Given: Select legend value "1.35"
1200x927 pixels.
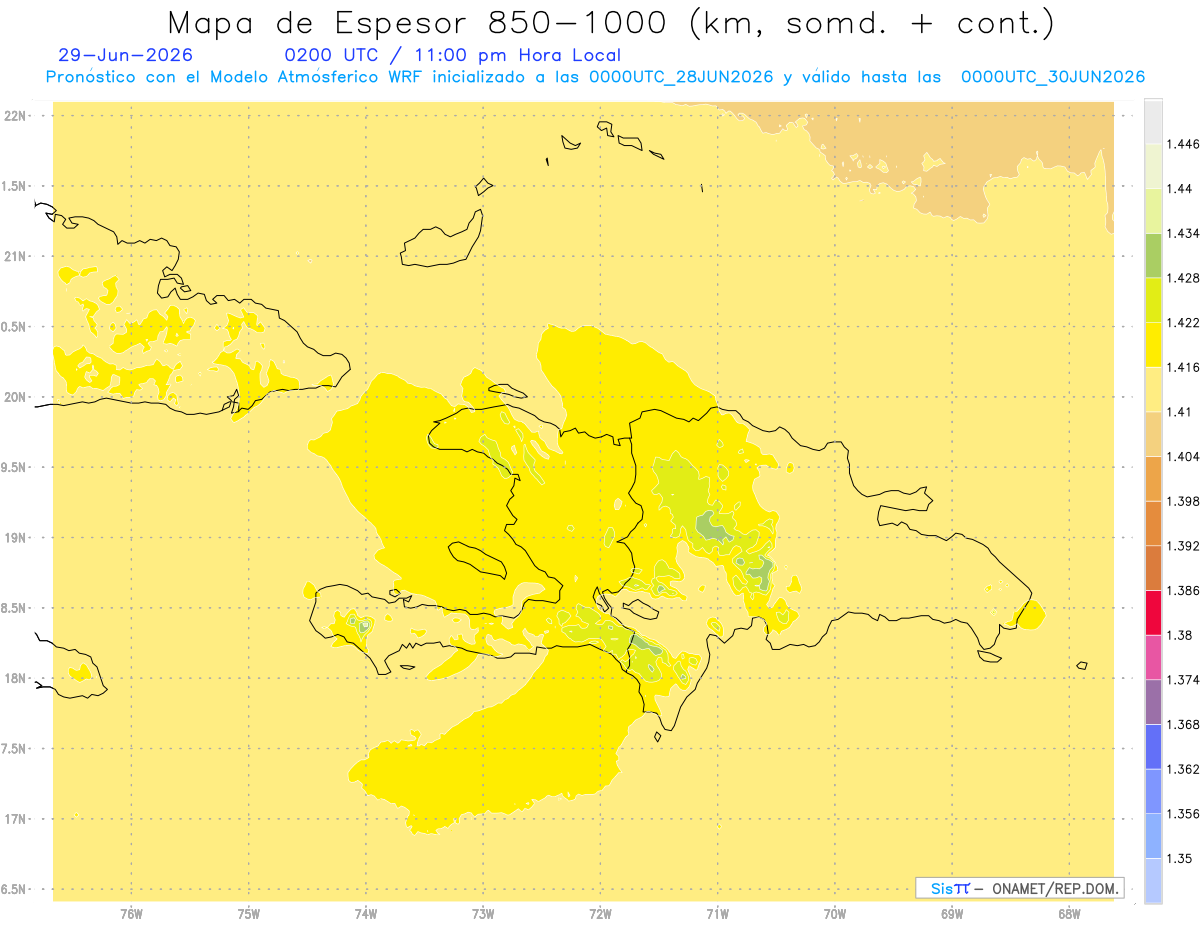Looking at the screenshot, I should coord(1180,858).
